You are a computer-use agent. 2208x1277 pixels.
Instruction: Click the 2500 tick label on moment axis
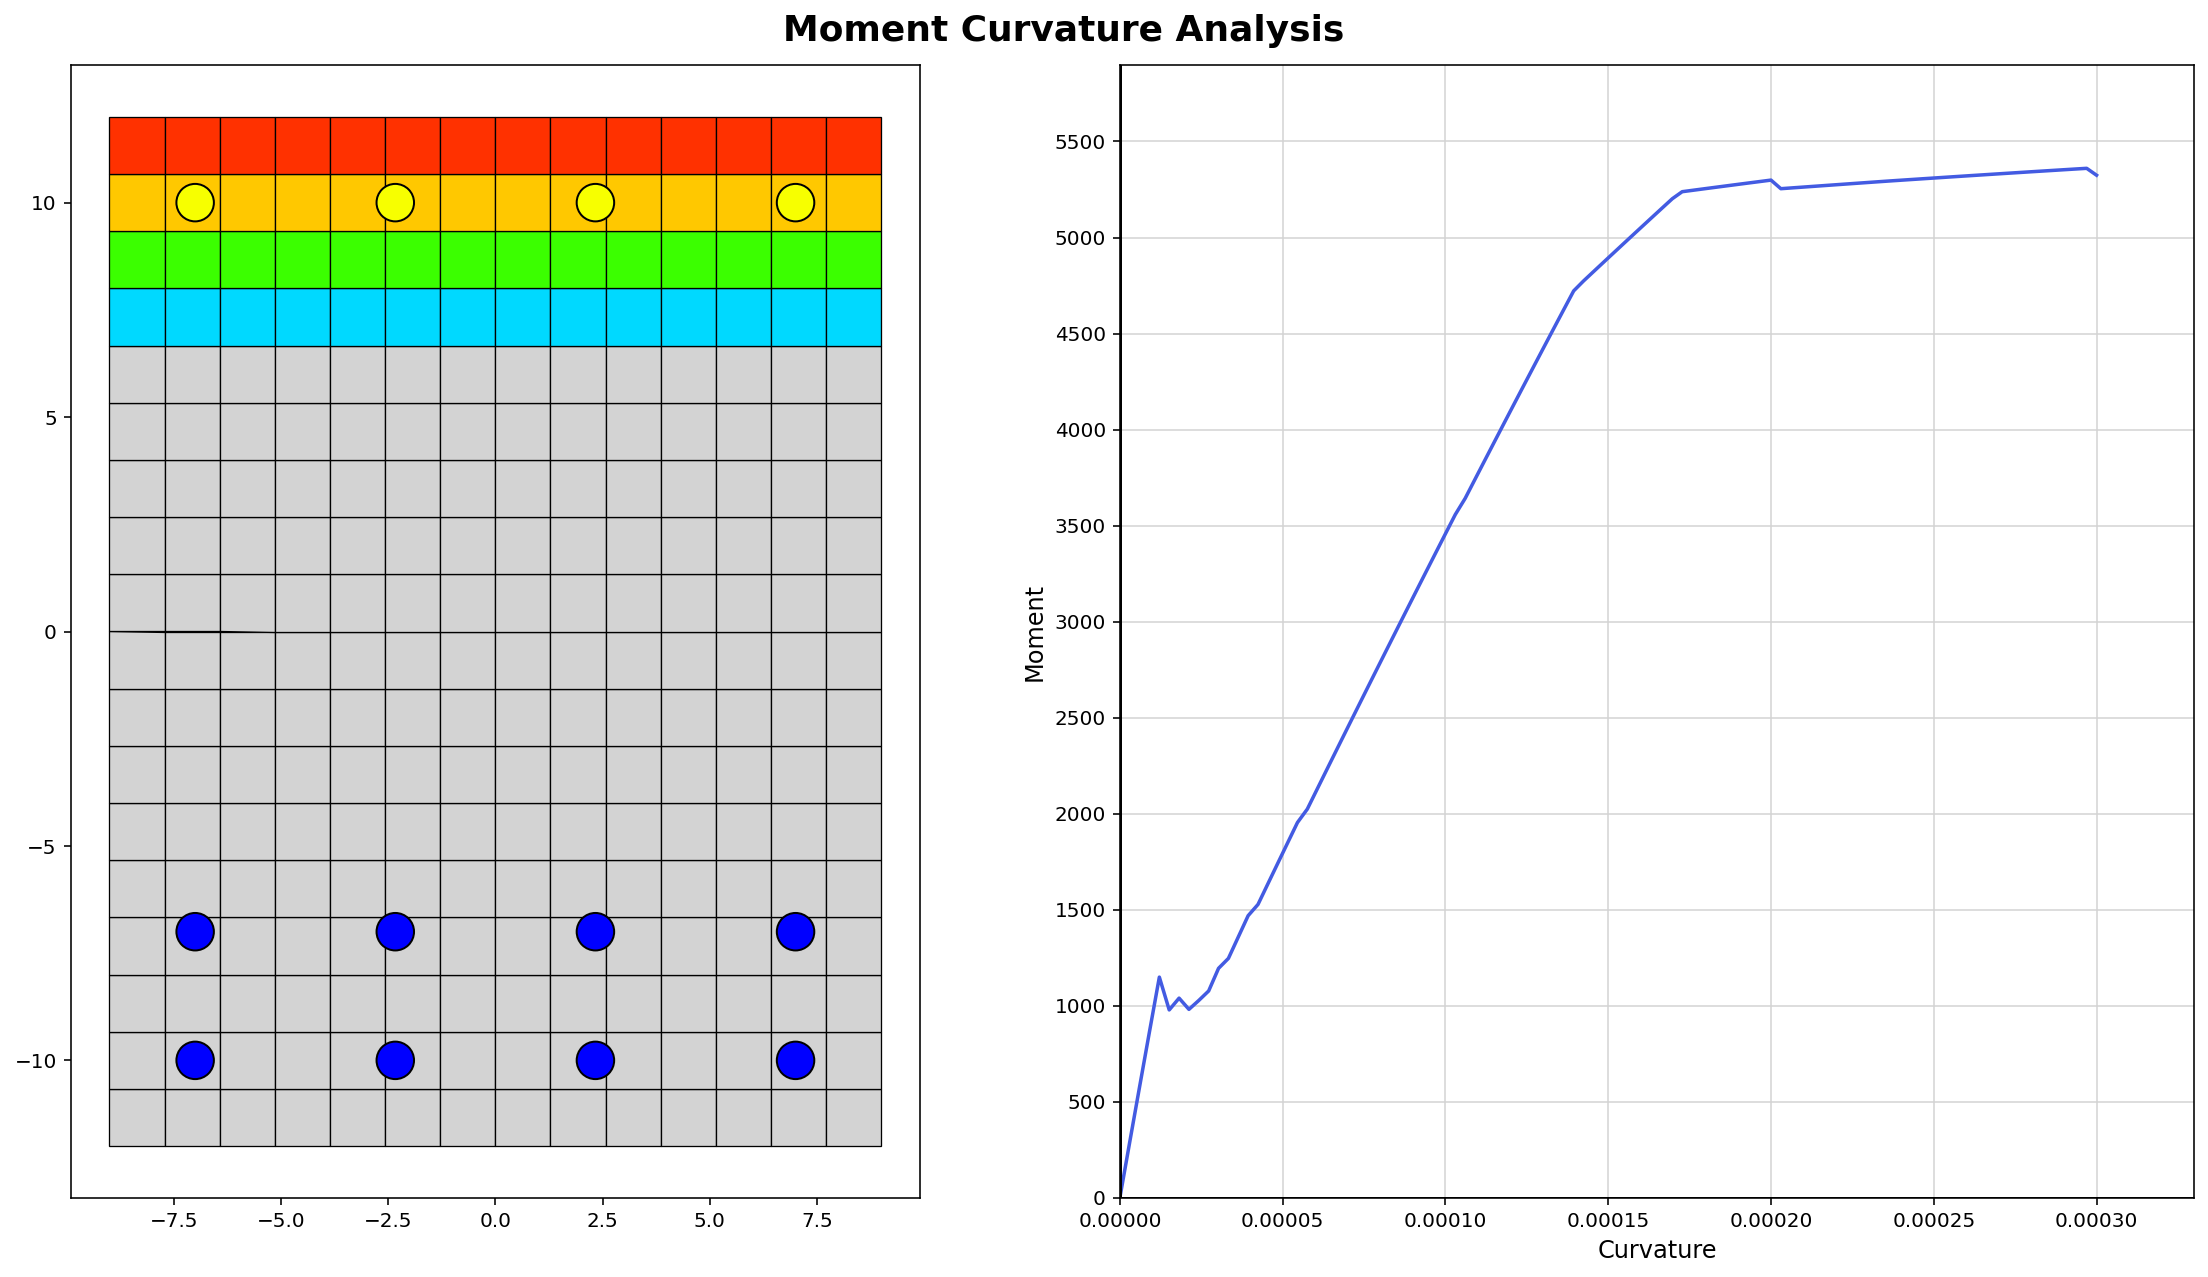click(x=1078, y=718)
